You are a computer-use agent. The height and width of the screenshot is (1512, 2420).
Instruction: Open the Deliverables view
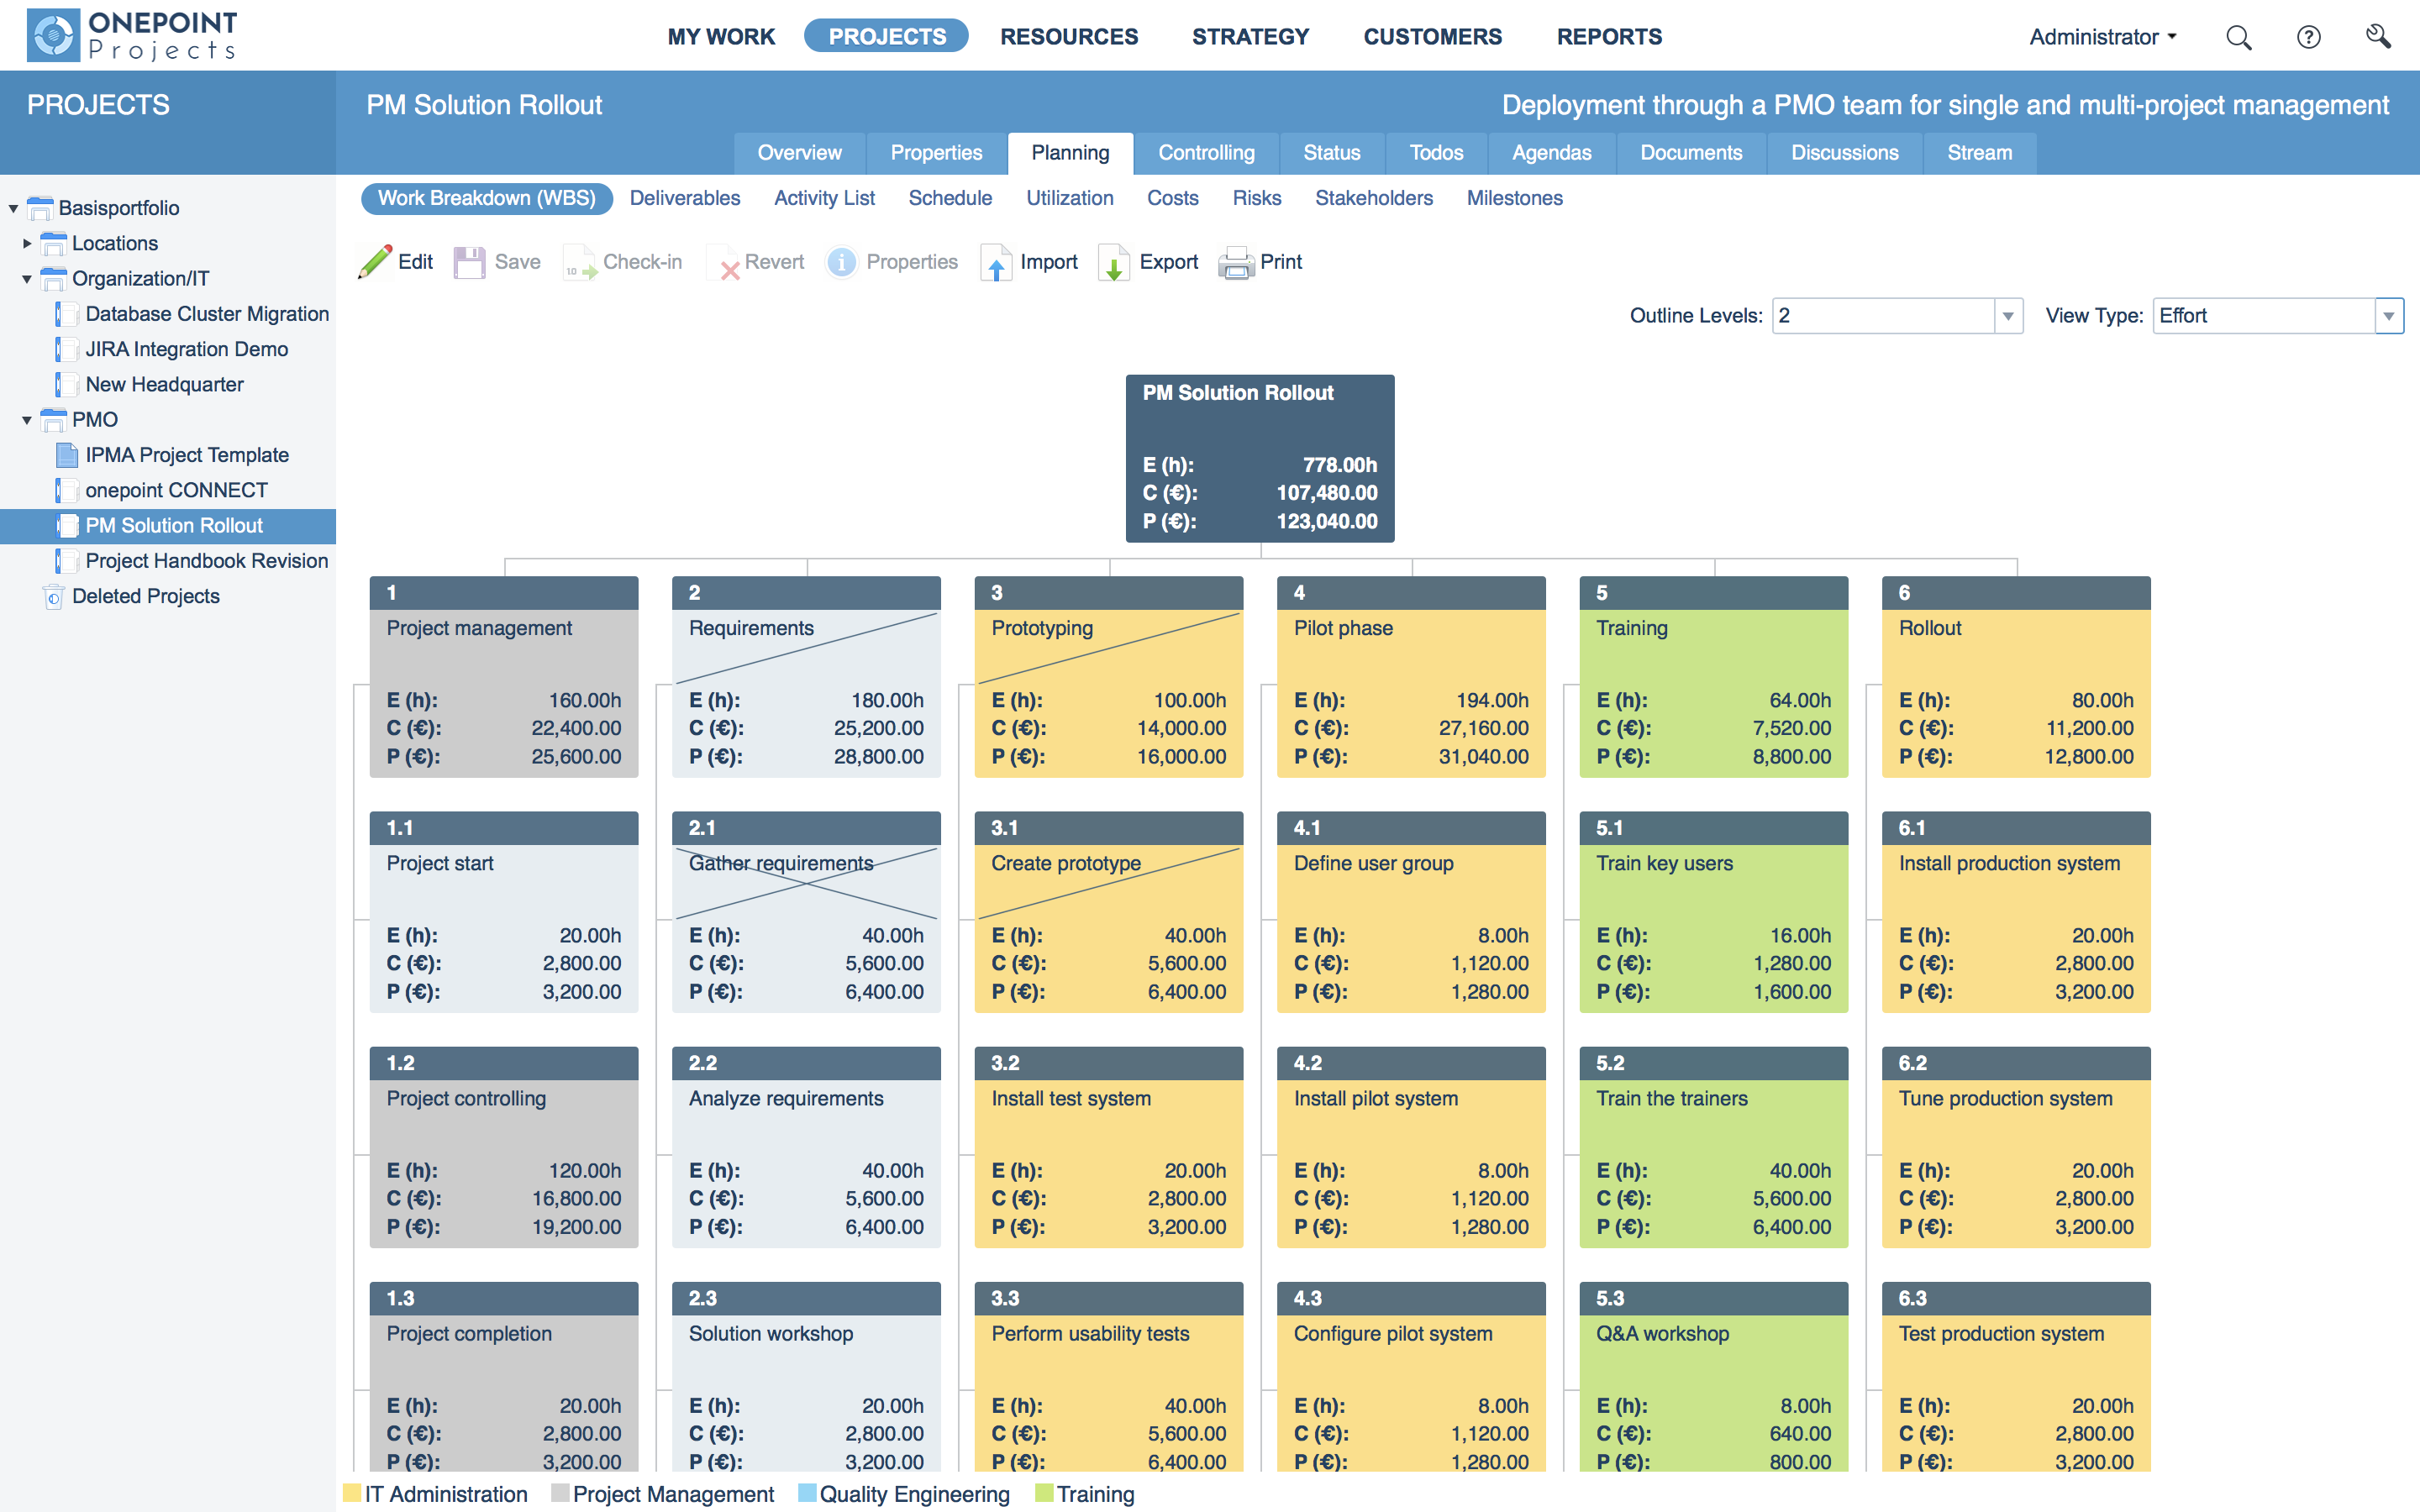click(684, 198)
